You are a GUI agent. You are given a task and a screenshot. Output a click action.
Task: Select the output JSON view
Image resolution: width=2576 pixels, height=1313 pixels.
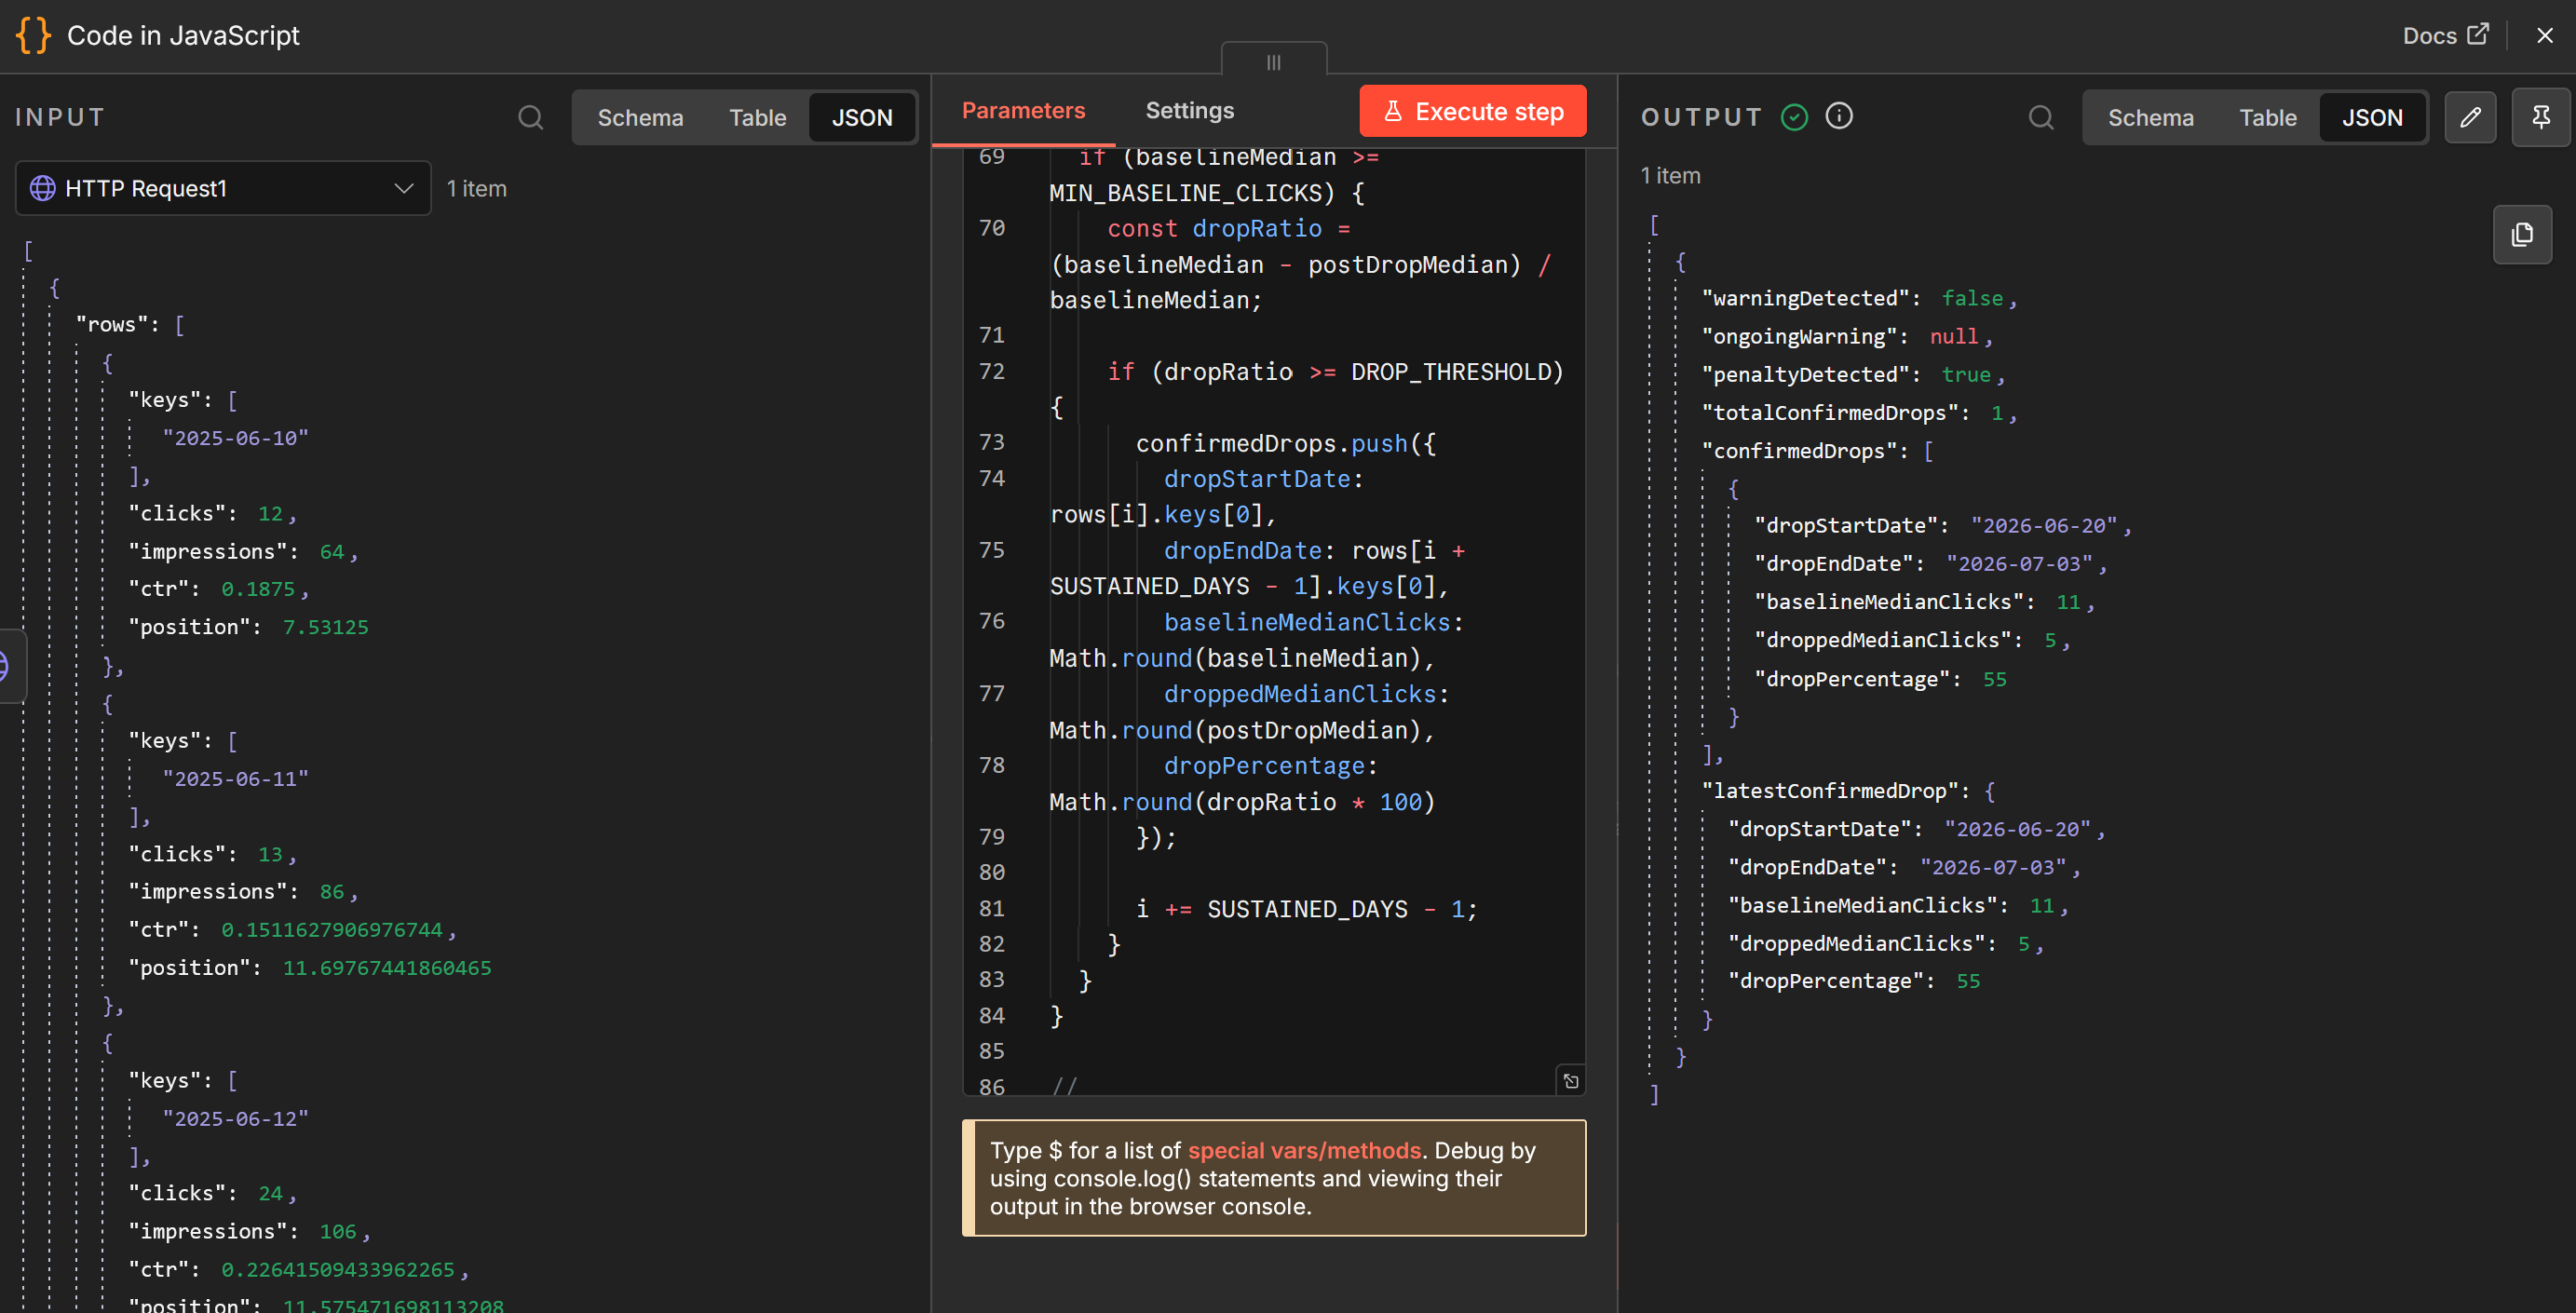(2372, 117)
